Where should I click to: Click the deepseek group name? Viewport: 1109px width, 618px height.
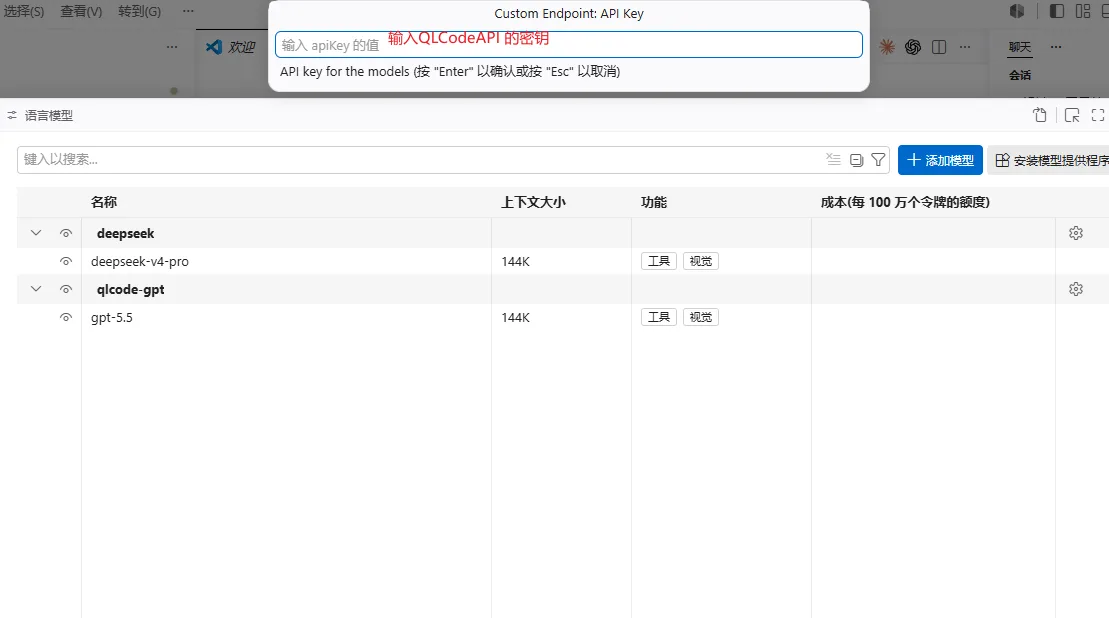tap(125, 233)
